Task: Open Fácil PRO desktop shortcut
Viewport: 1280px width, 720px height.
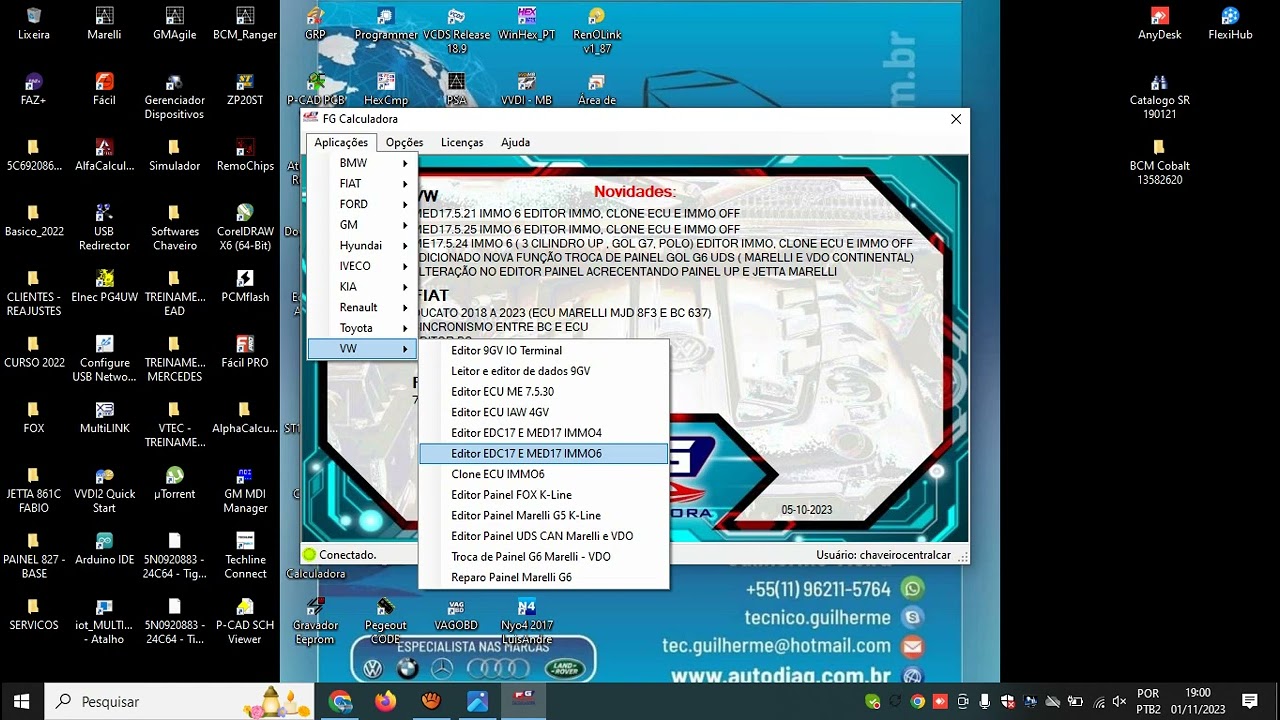Action: (x=245, y=352)
